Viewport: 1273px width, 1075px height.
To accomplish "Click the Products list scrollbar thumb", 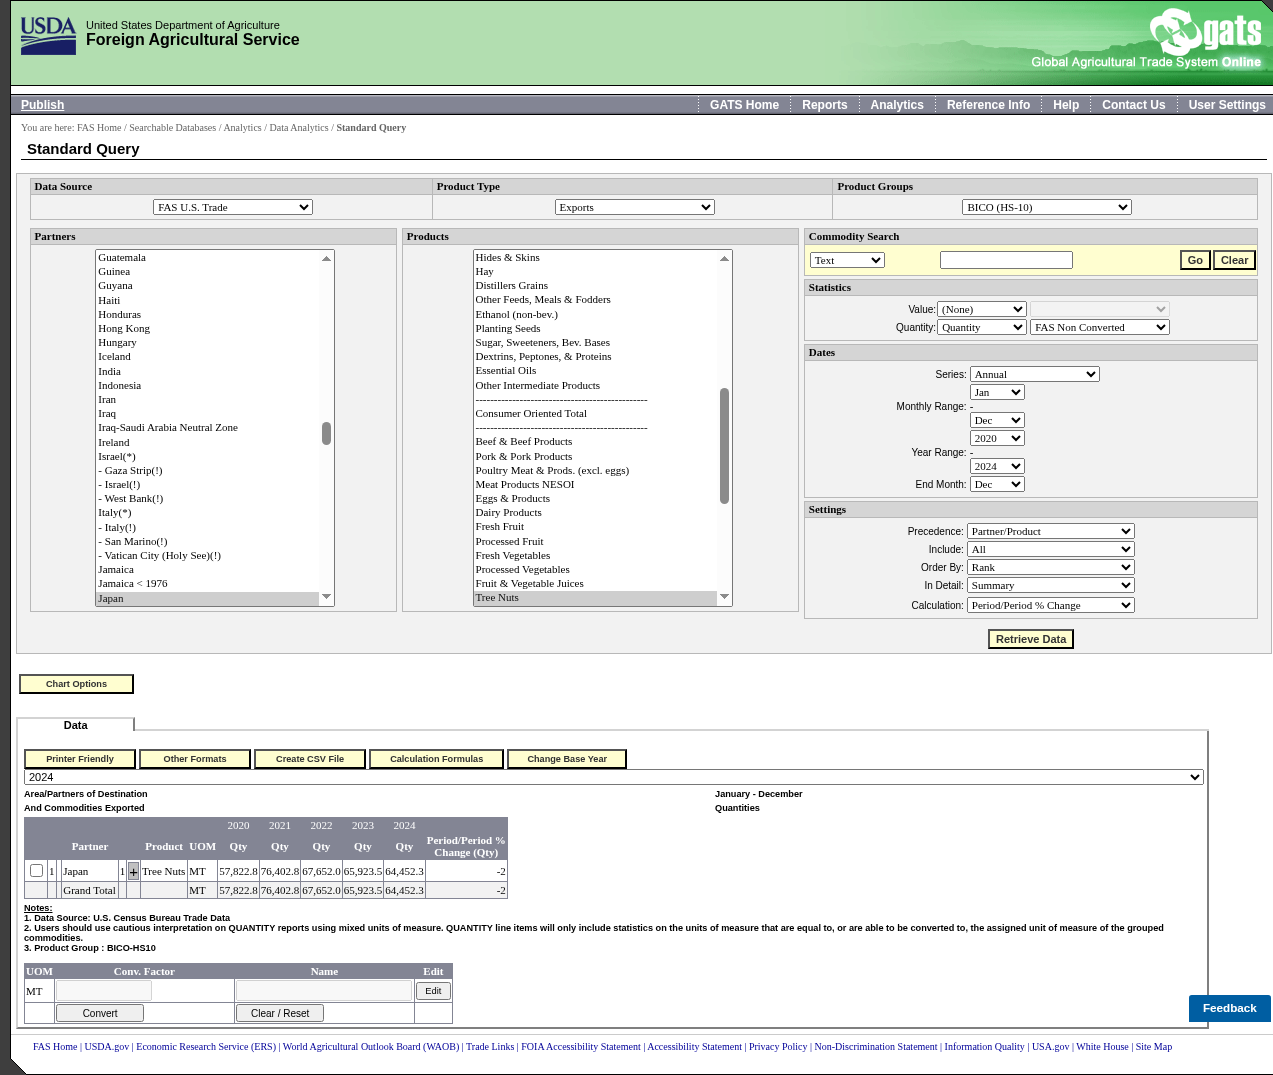I will pyautogui.click(x=724, y=446).
